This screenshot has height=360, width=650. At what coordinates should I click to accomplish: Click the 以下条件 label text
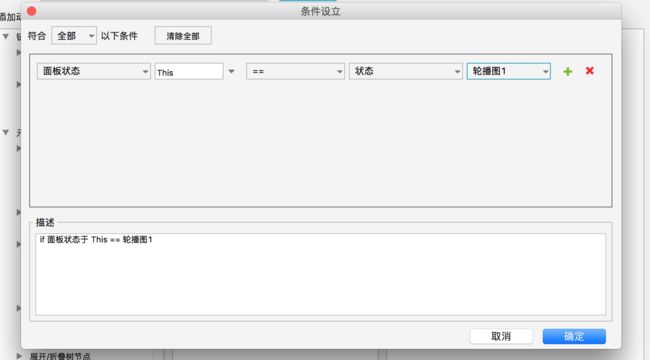[119, 36]
